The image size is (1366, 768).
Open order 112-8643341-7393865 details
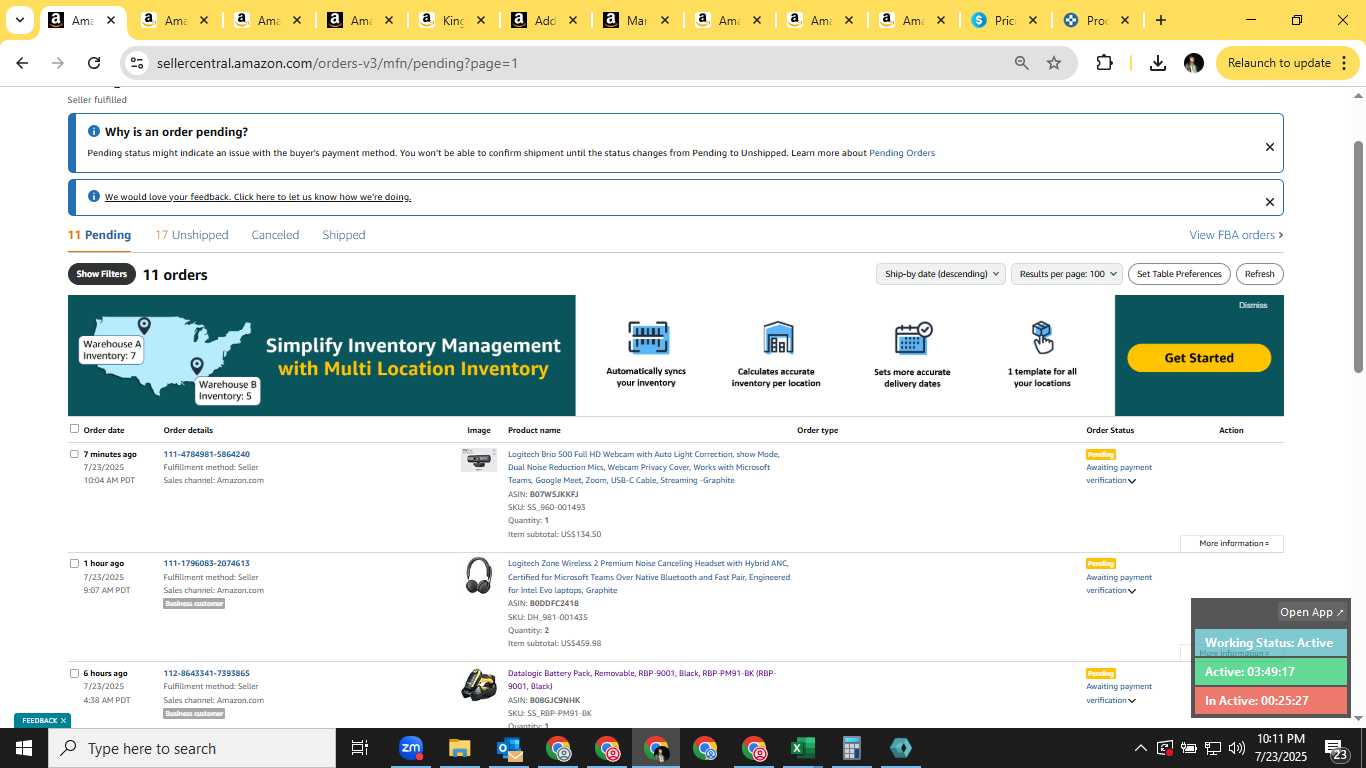coord(206,673)
